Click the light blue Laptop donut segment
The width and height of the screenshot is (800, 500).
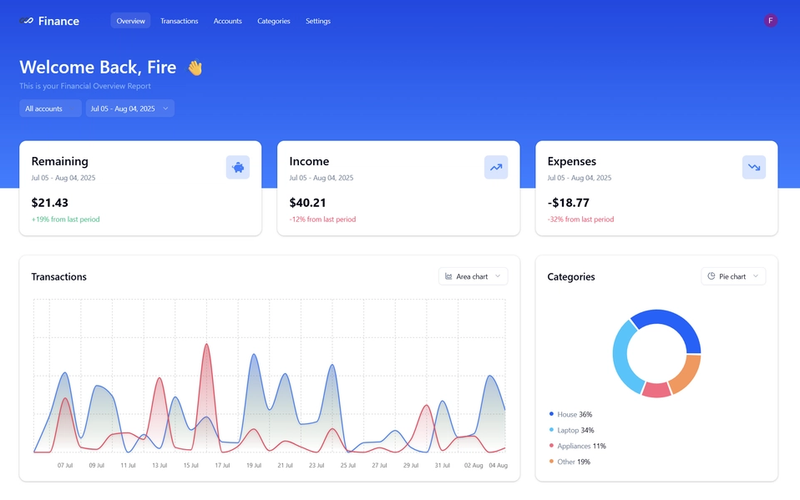tap(622, 357)
